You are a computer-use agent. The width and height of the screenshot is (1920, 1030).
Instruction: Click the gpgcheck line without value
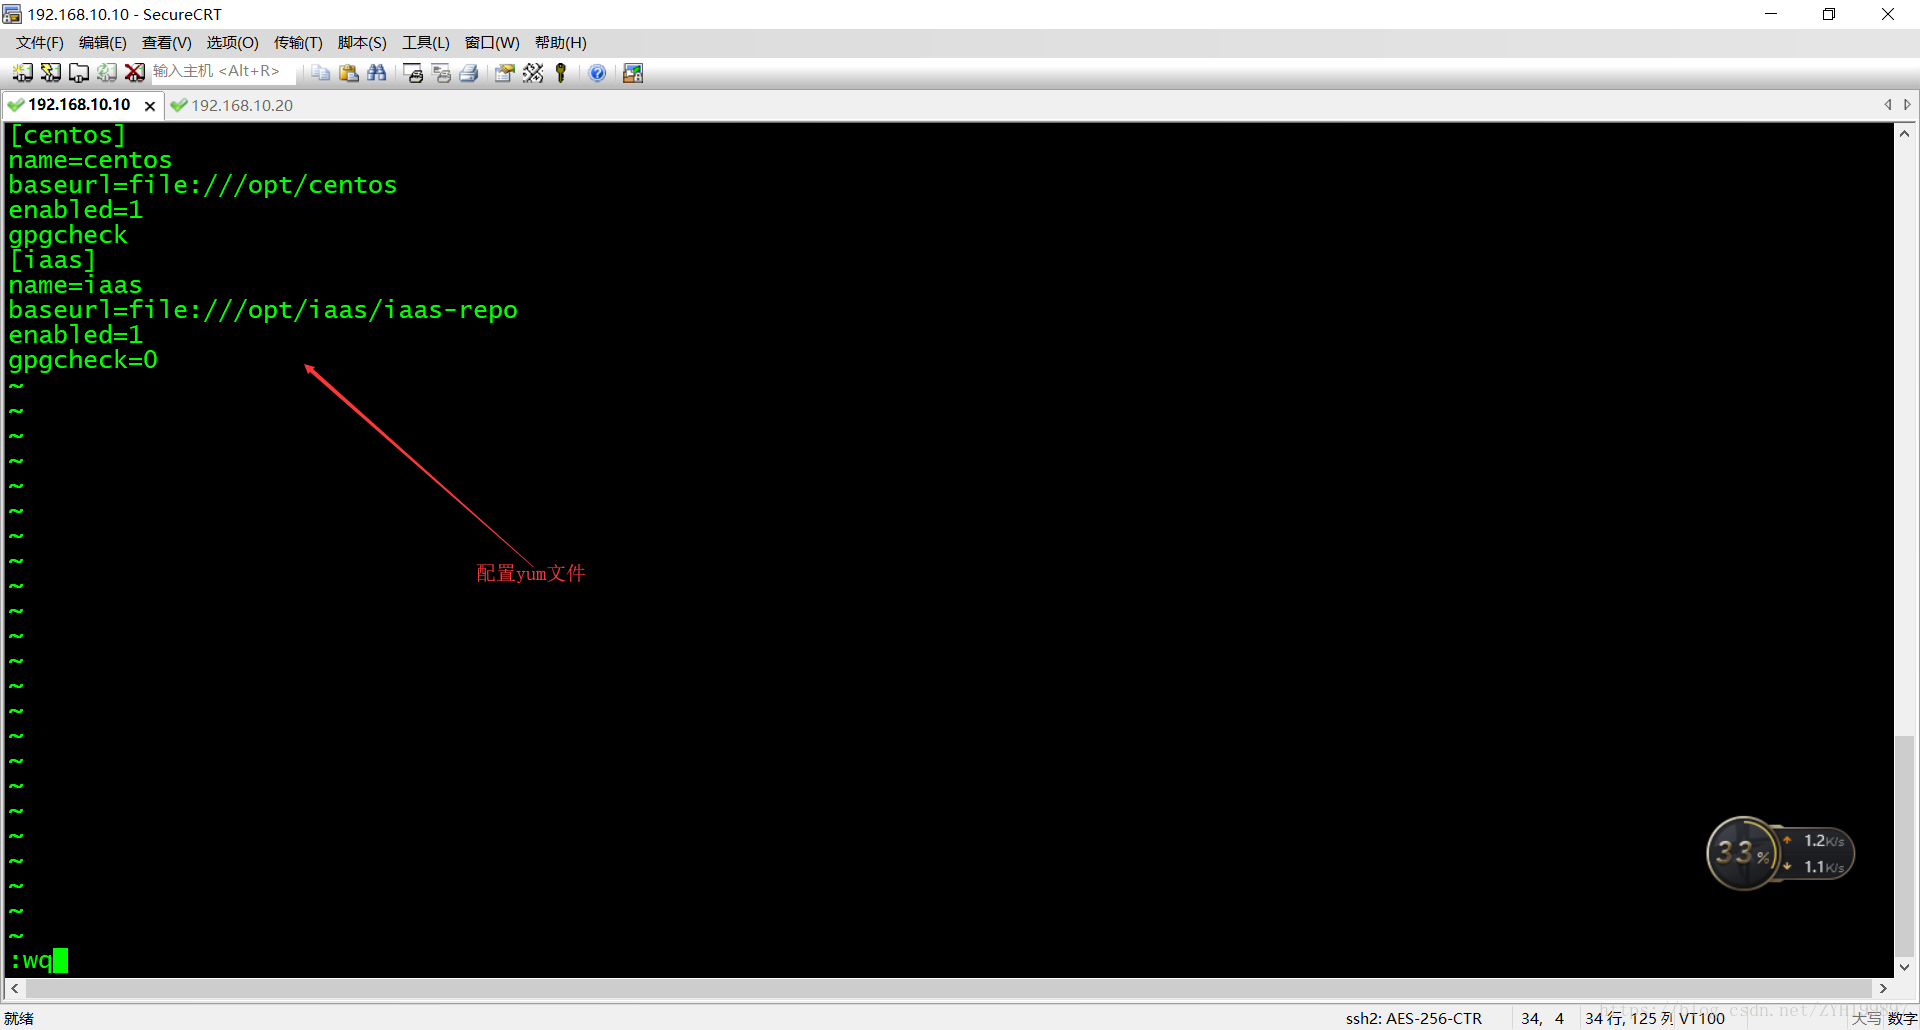68,235
